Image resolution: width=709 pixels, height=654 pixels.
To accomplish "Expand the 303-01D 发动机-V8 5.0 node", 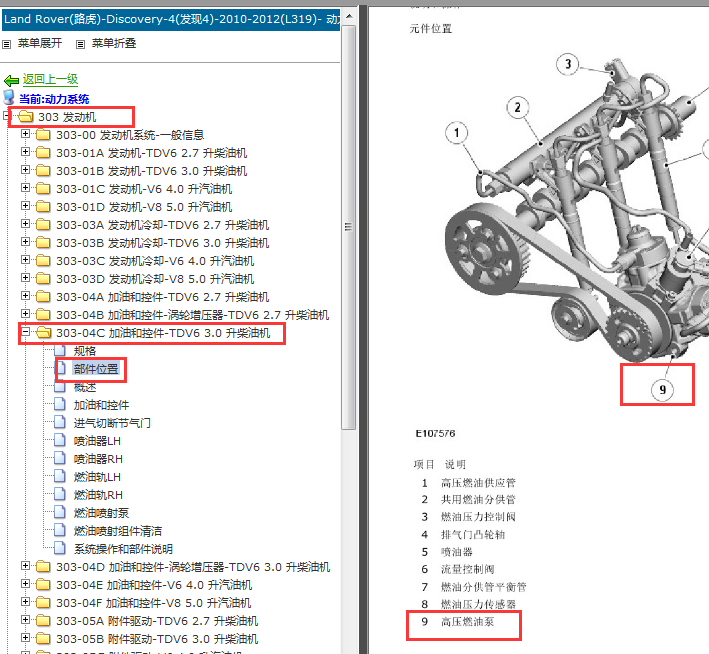I will click(x=25, y=206).
